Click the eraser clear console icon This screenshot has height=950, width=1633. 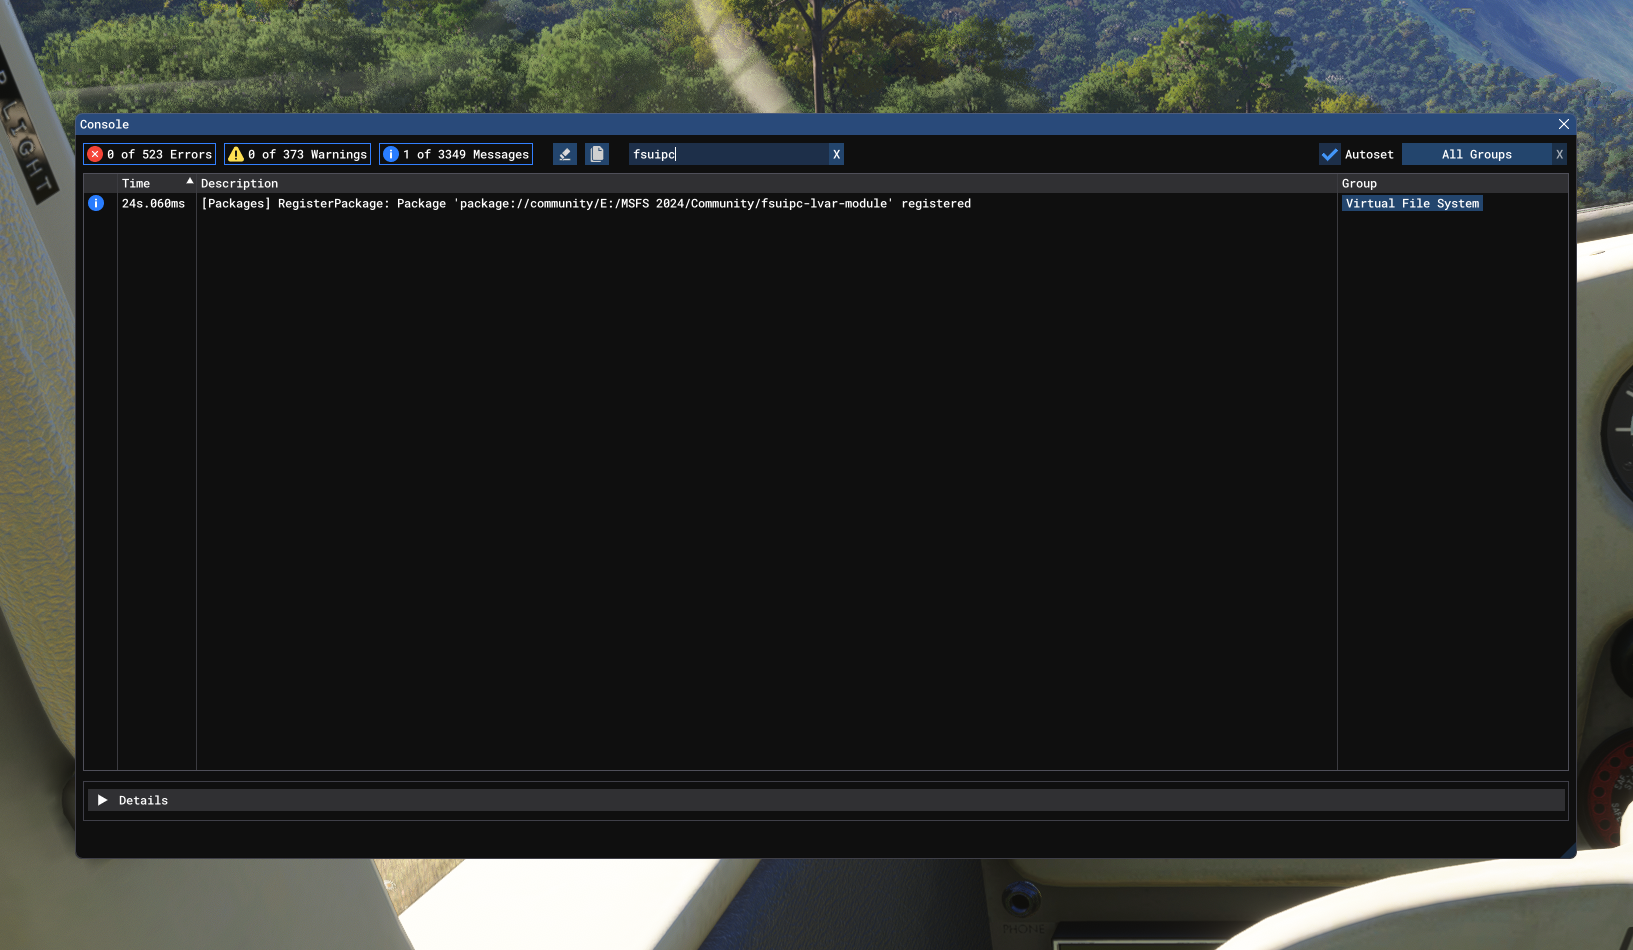point(565,154)
